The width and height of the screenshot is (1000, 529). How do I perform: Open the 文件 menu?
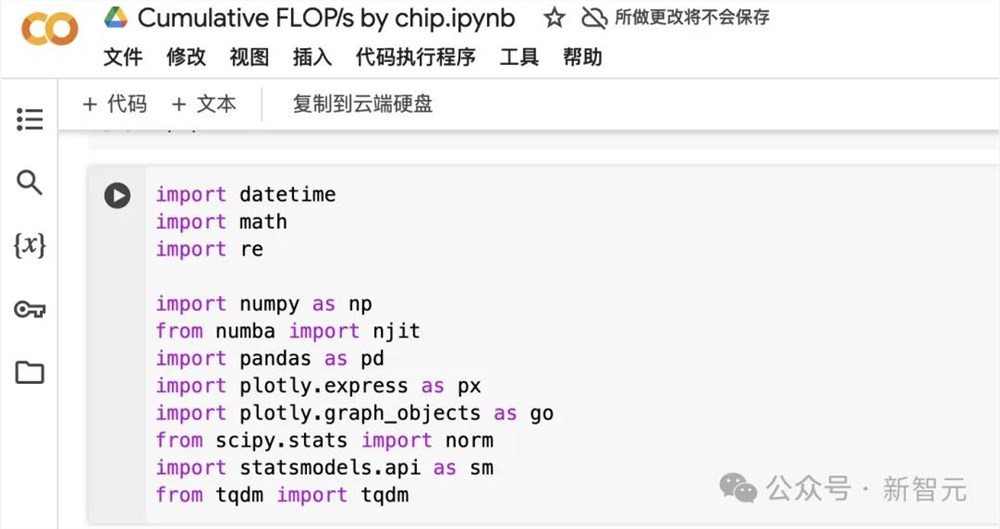tap(124, 57)
